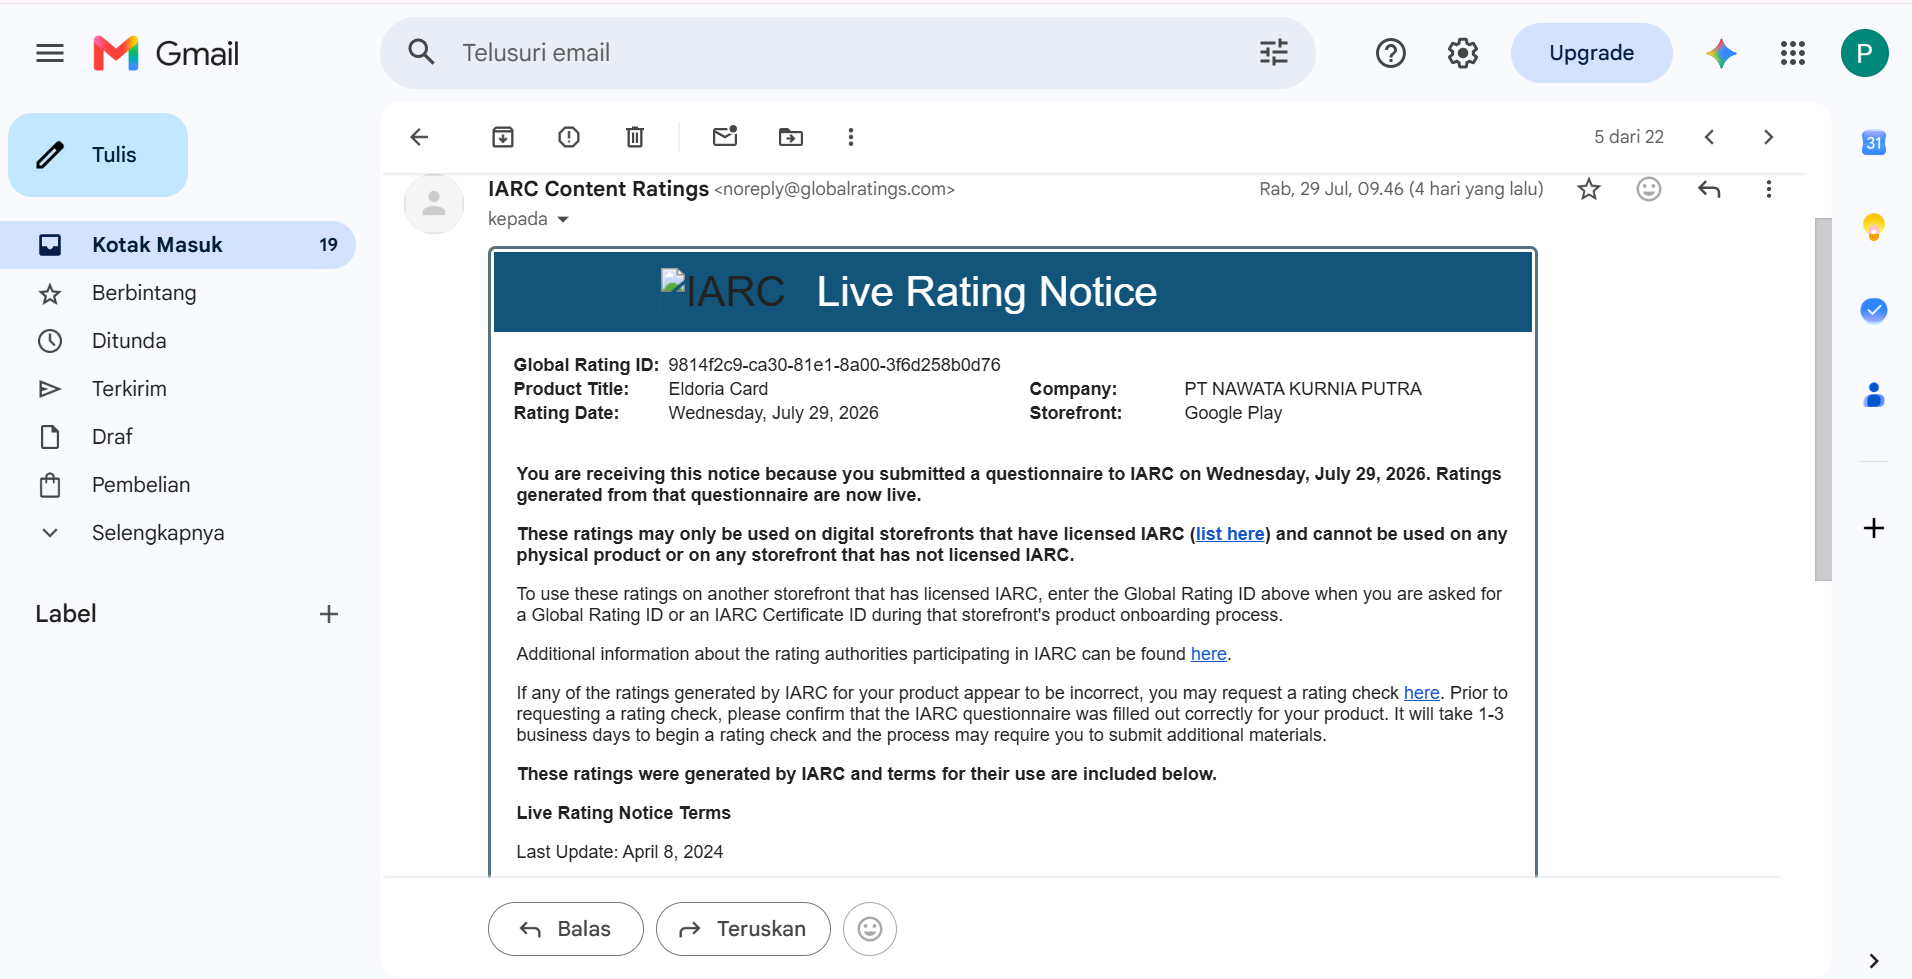Open the rating check 'here' link
Screen dimensions: 1912x979
[1421, 693]
